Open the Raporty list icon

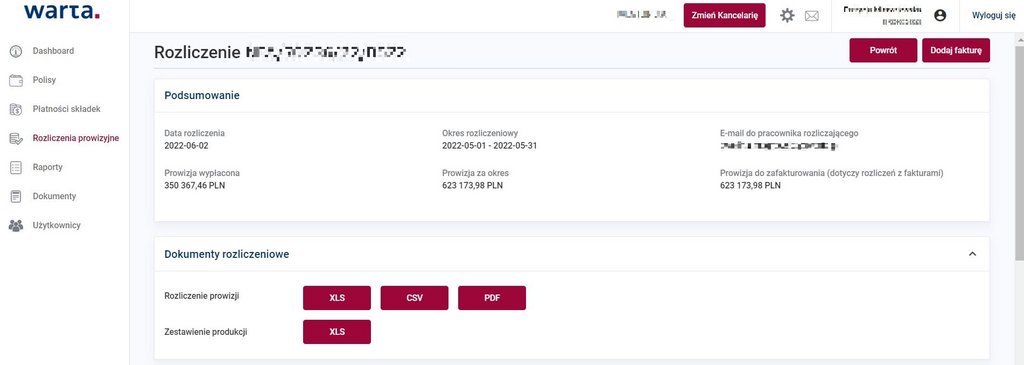click(16, 167)
